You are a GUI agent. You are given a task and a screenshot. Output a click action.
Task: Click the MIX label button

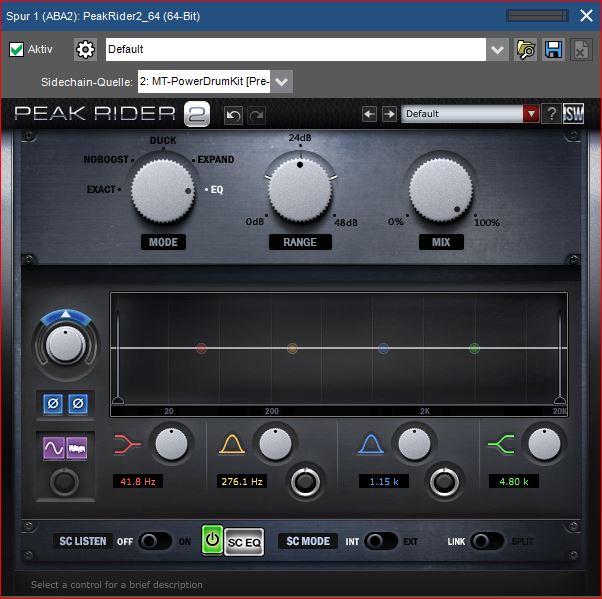441,242
